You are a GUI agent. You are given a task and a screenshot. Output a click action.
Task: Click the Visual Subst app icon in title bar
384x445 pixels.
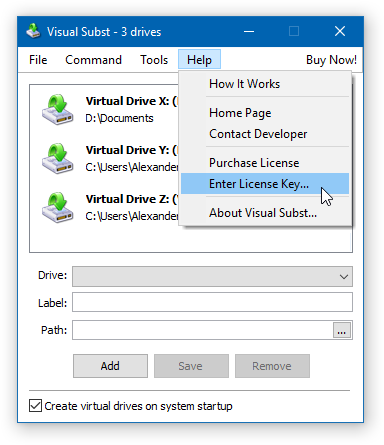tap(33, 32)
